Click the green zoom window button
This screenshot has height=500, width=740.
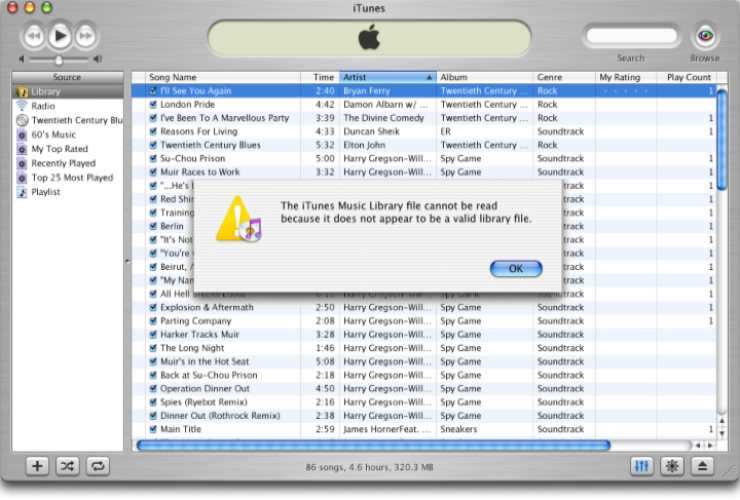tap(46, 7)
